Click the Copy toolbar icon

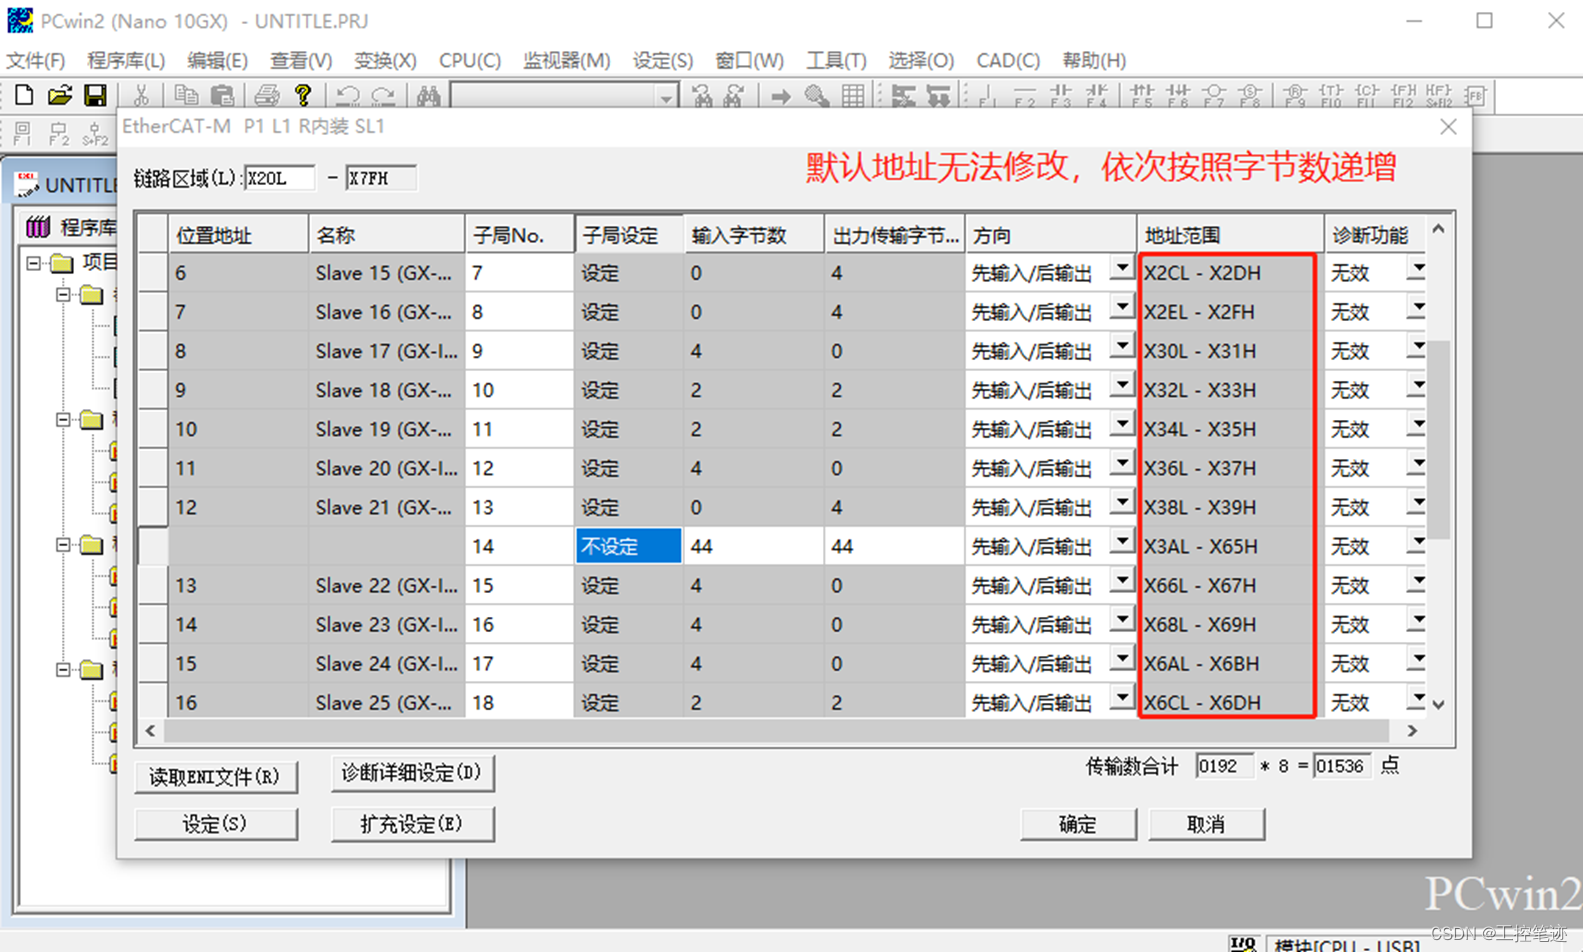pos(186,95)
